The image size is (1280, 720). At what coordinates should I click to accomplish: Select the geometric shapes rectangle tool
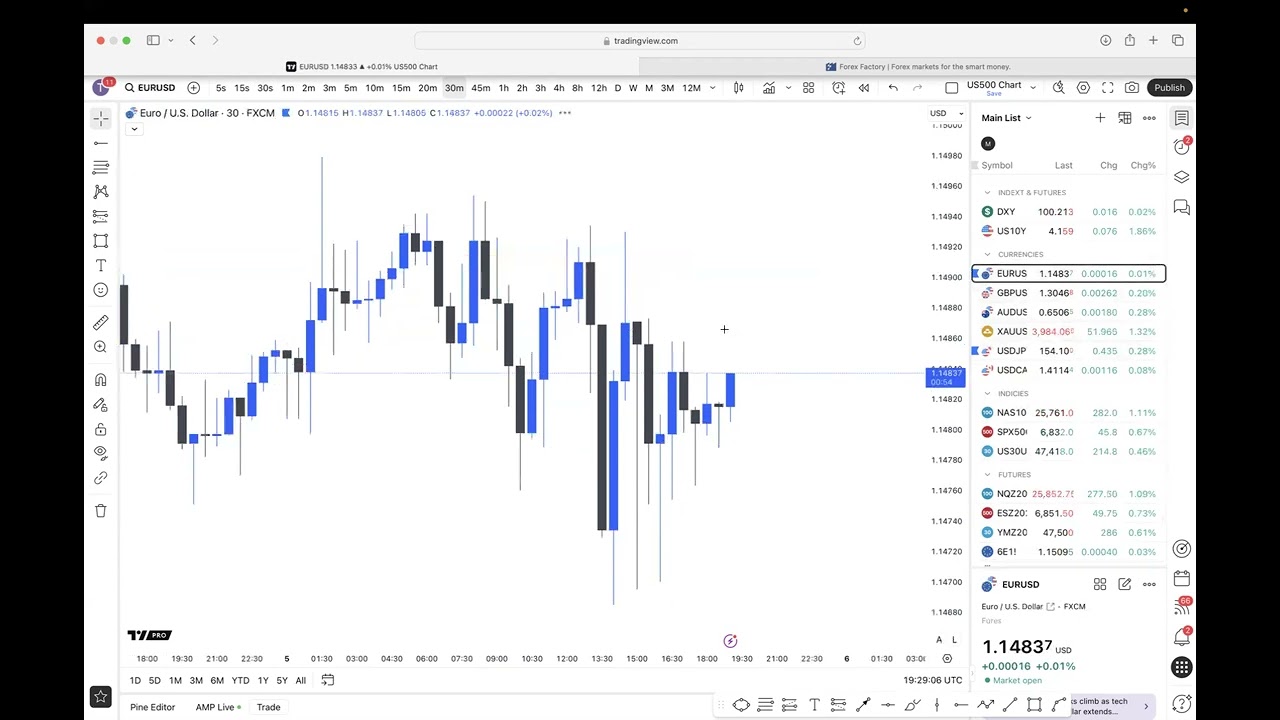(101, 241)
